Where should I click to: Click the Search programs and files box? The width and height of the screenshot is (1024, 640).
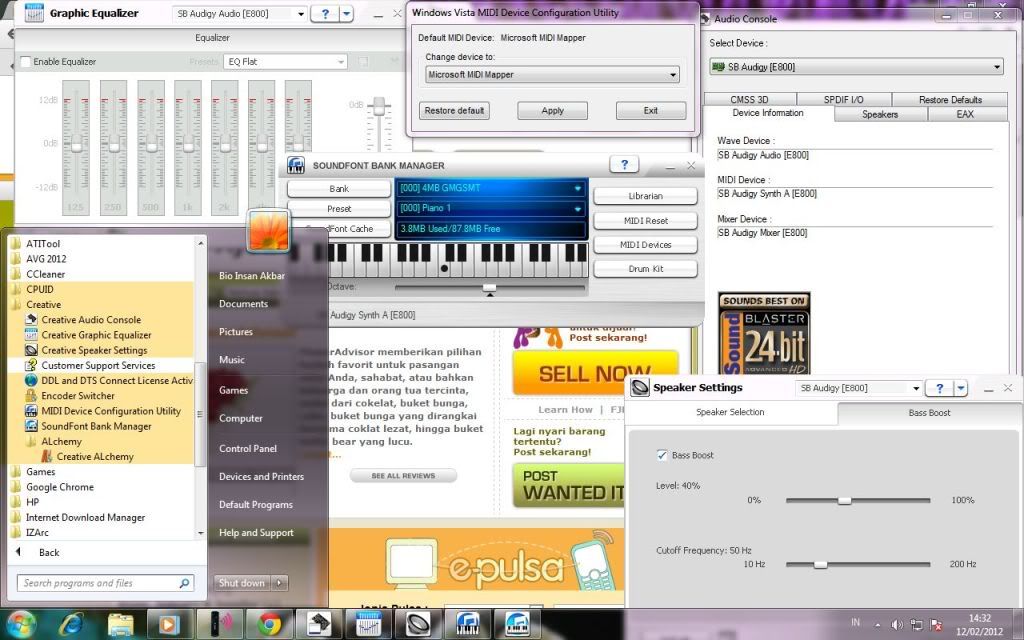tap(105, 583)
